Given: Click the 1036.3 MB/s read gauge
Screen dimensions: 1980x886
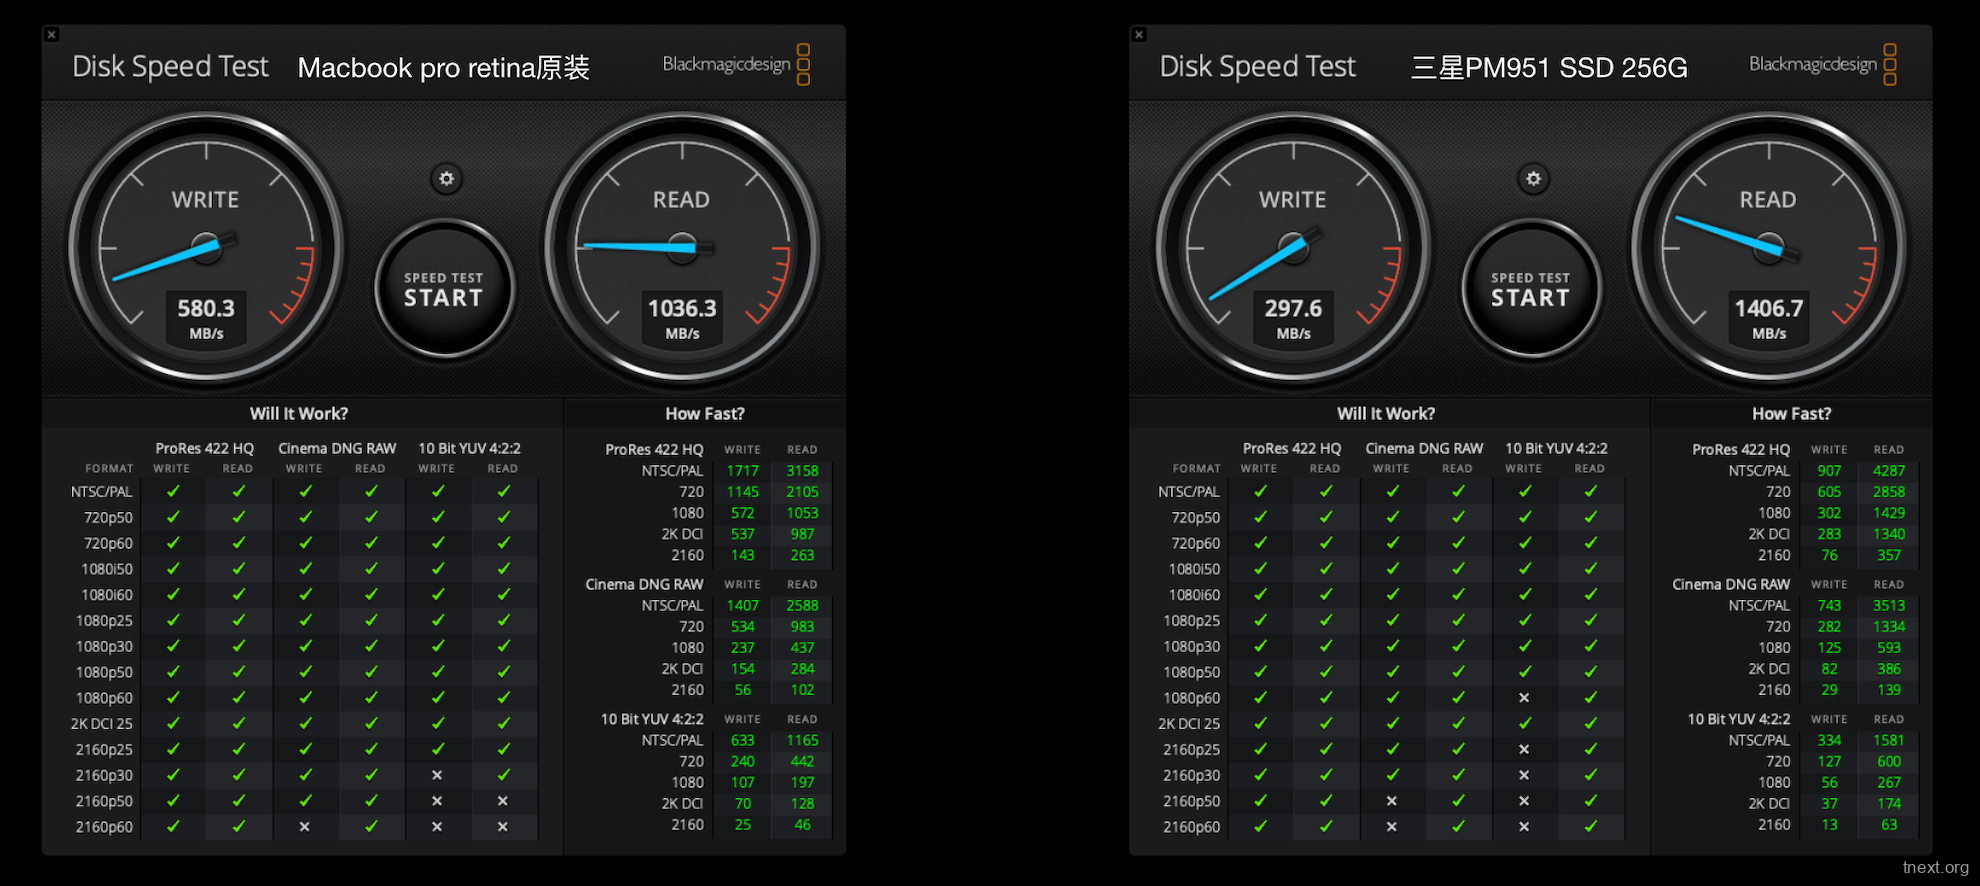Looking at the screenshot, I should click(682, 248).
